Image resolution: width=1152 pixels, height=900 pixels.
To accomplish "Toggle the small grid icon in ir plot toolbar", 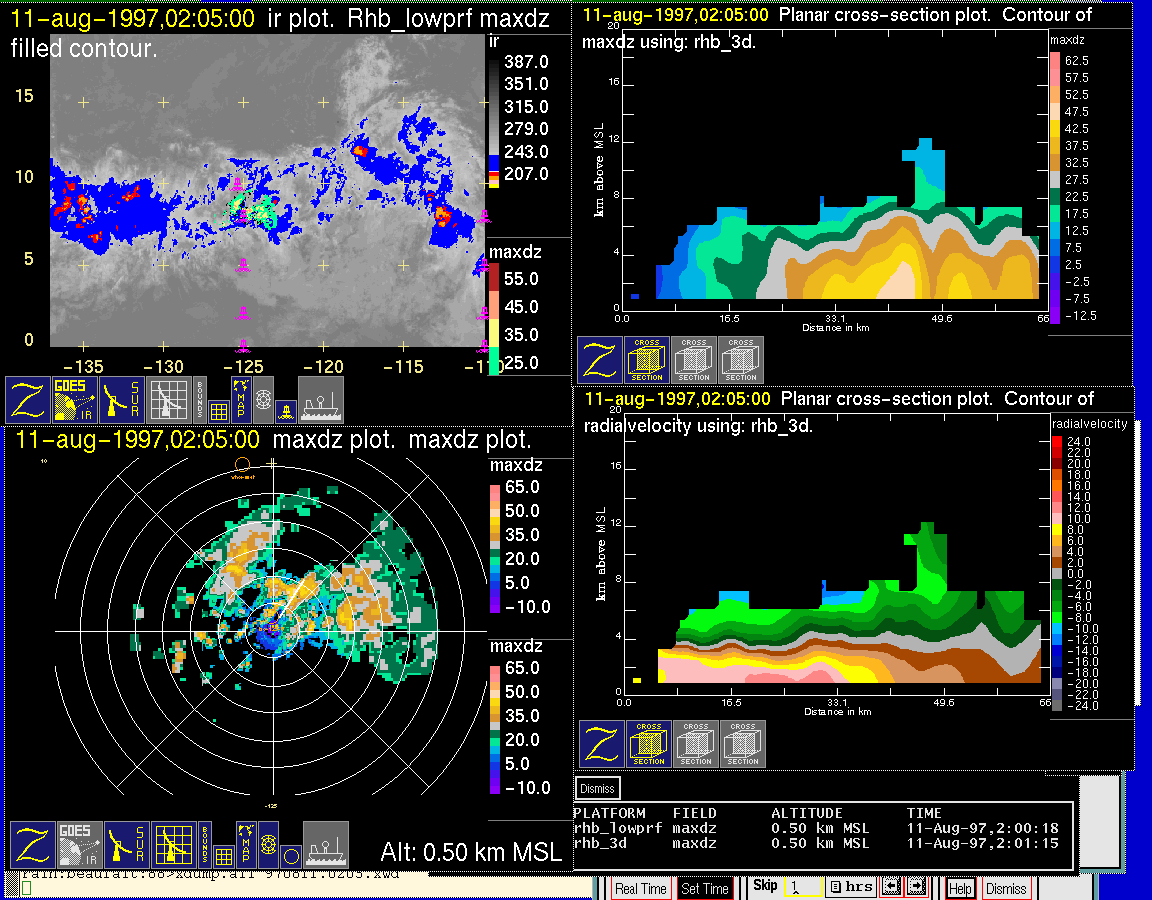I will point(218,409).
